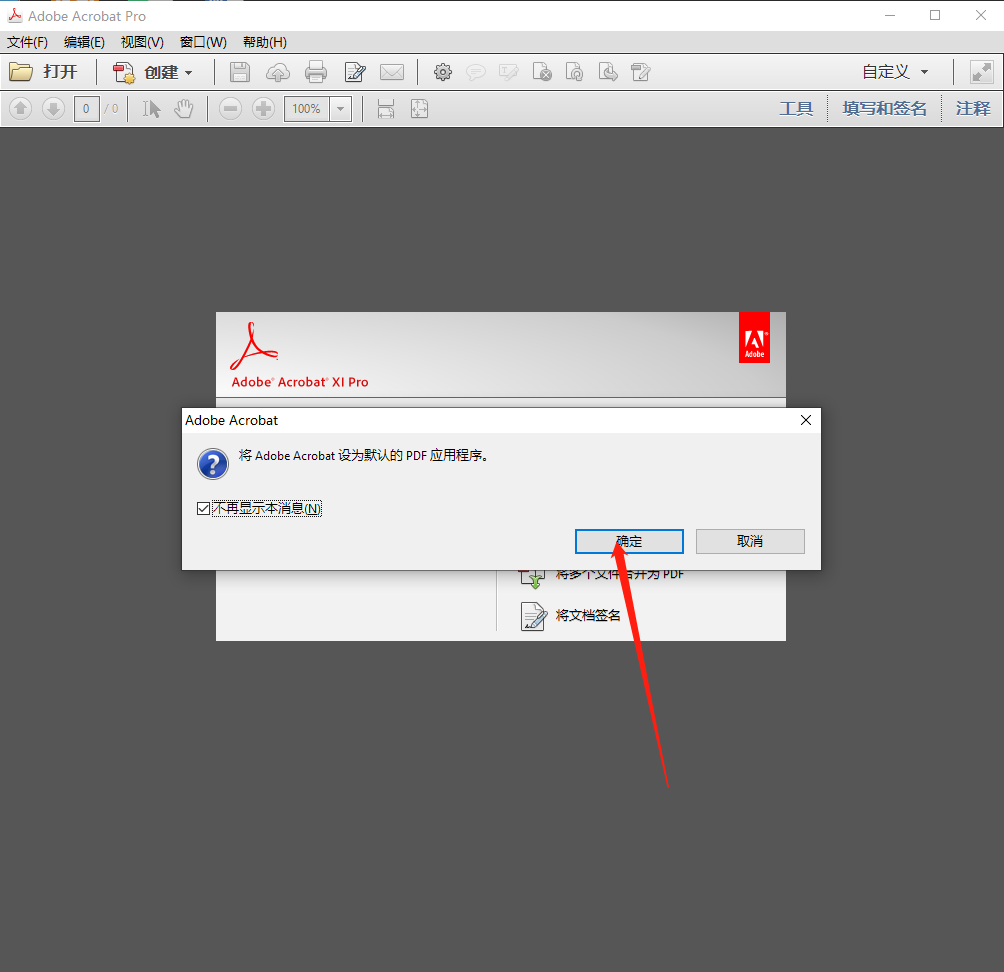Open the Window menu (窗口)
The height and width of the screenshot is (972, 1004).
[203, 42]
